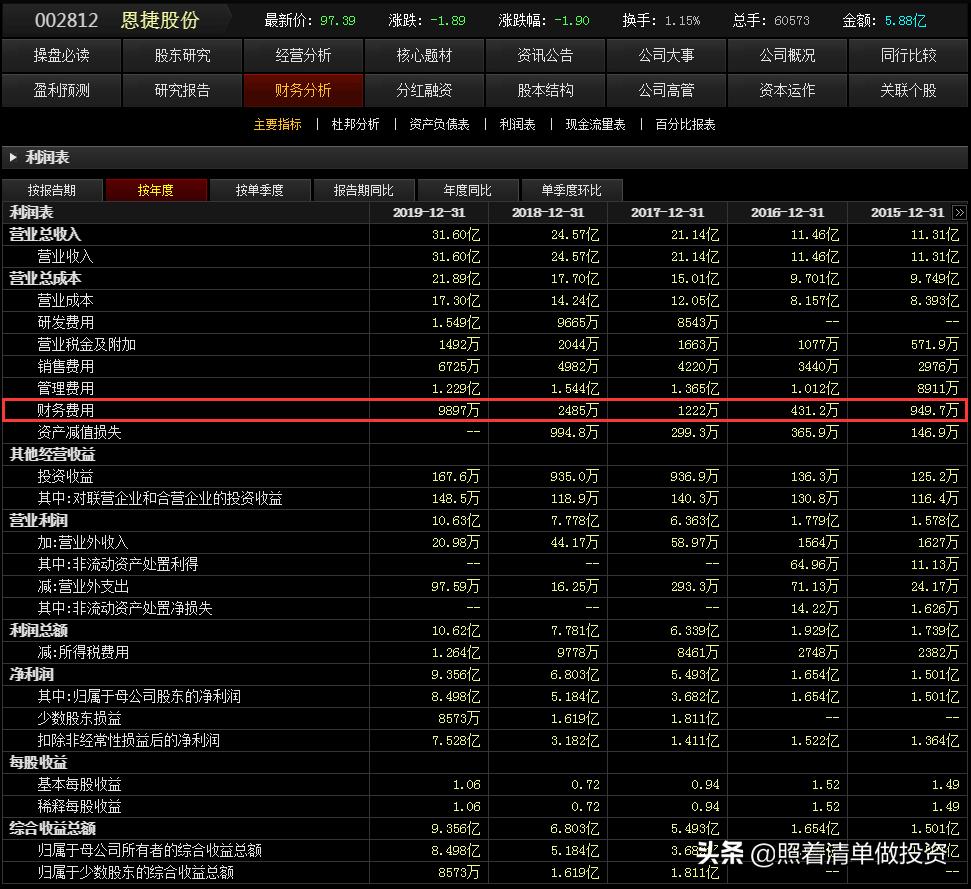
Task: Open the 同行比较 comparison page
Action: point(908,56)
